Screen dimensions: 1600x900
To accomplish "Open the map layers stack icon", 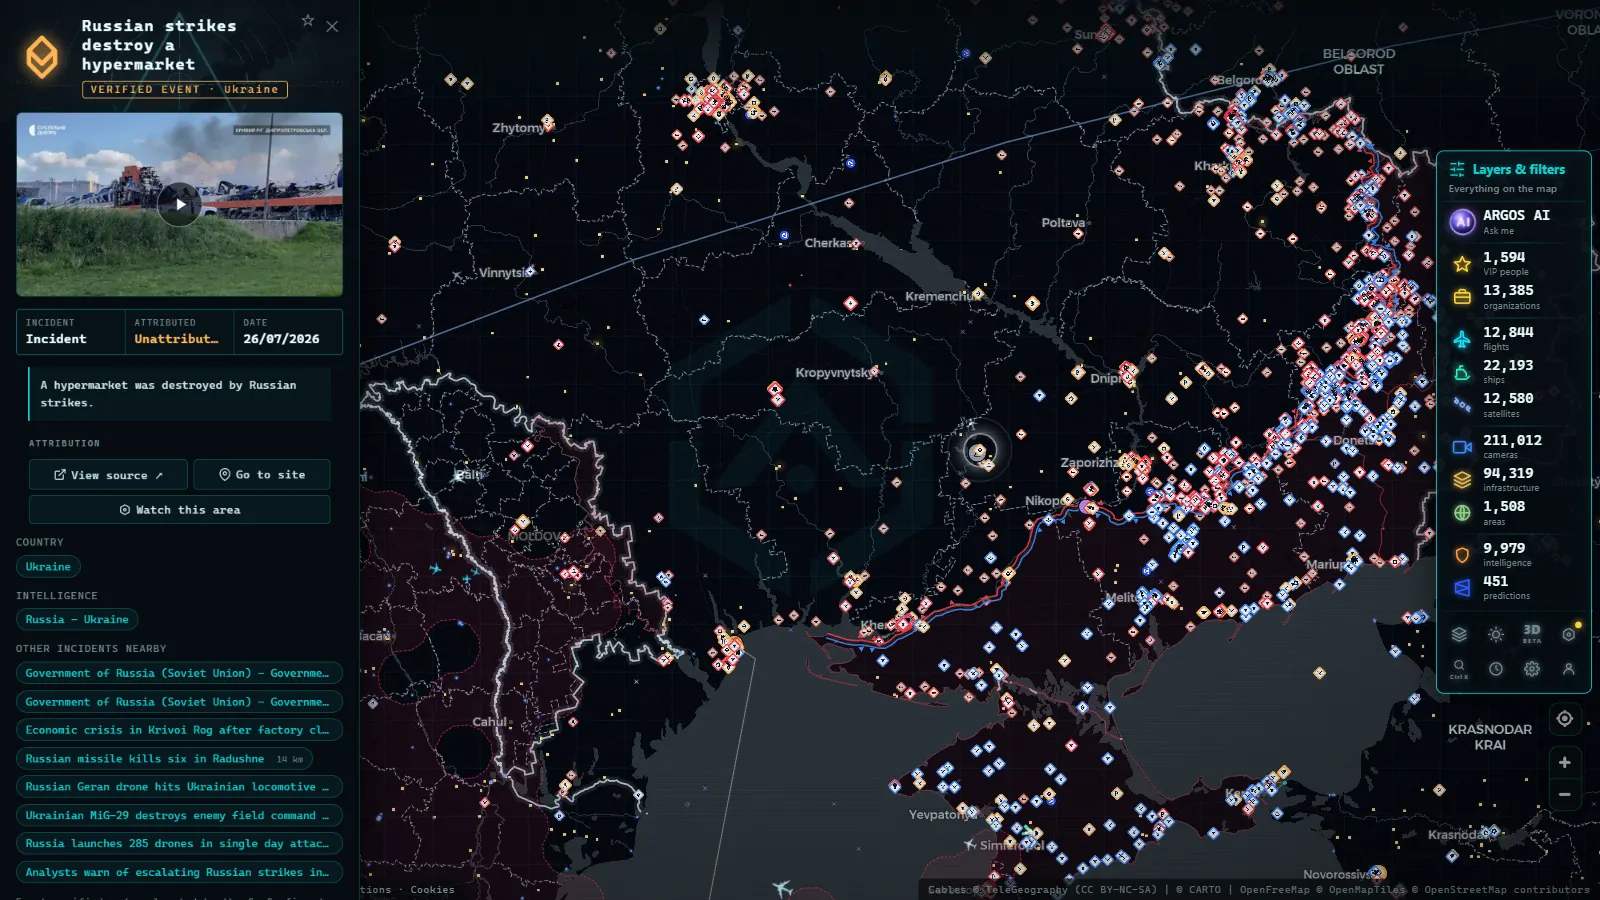I will (x=1459, y=634).
